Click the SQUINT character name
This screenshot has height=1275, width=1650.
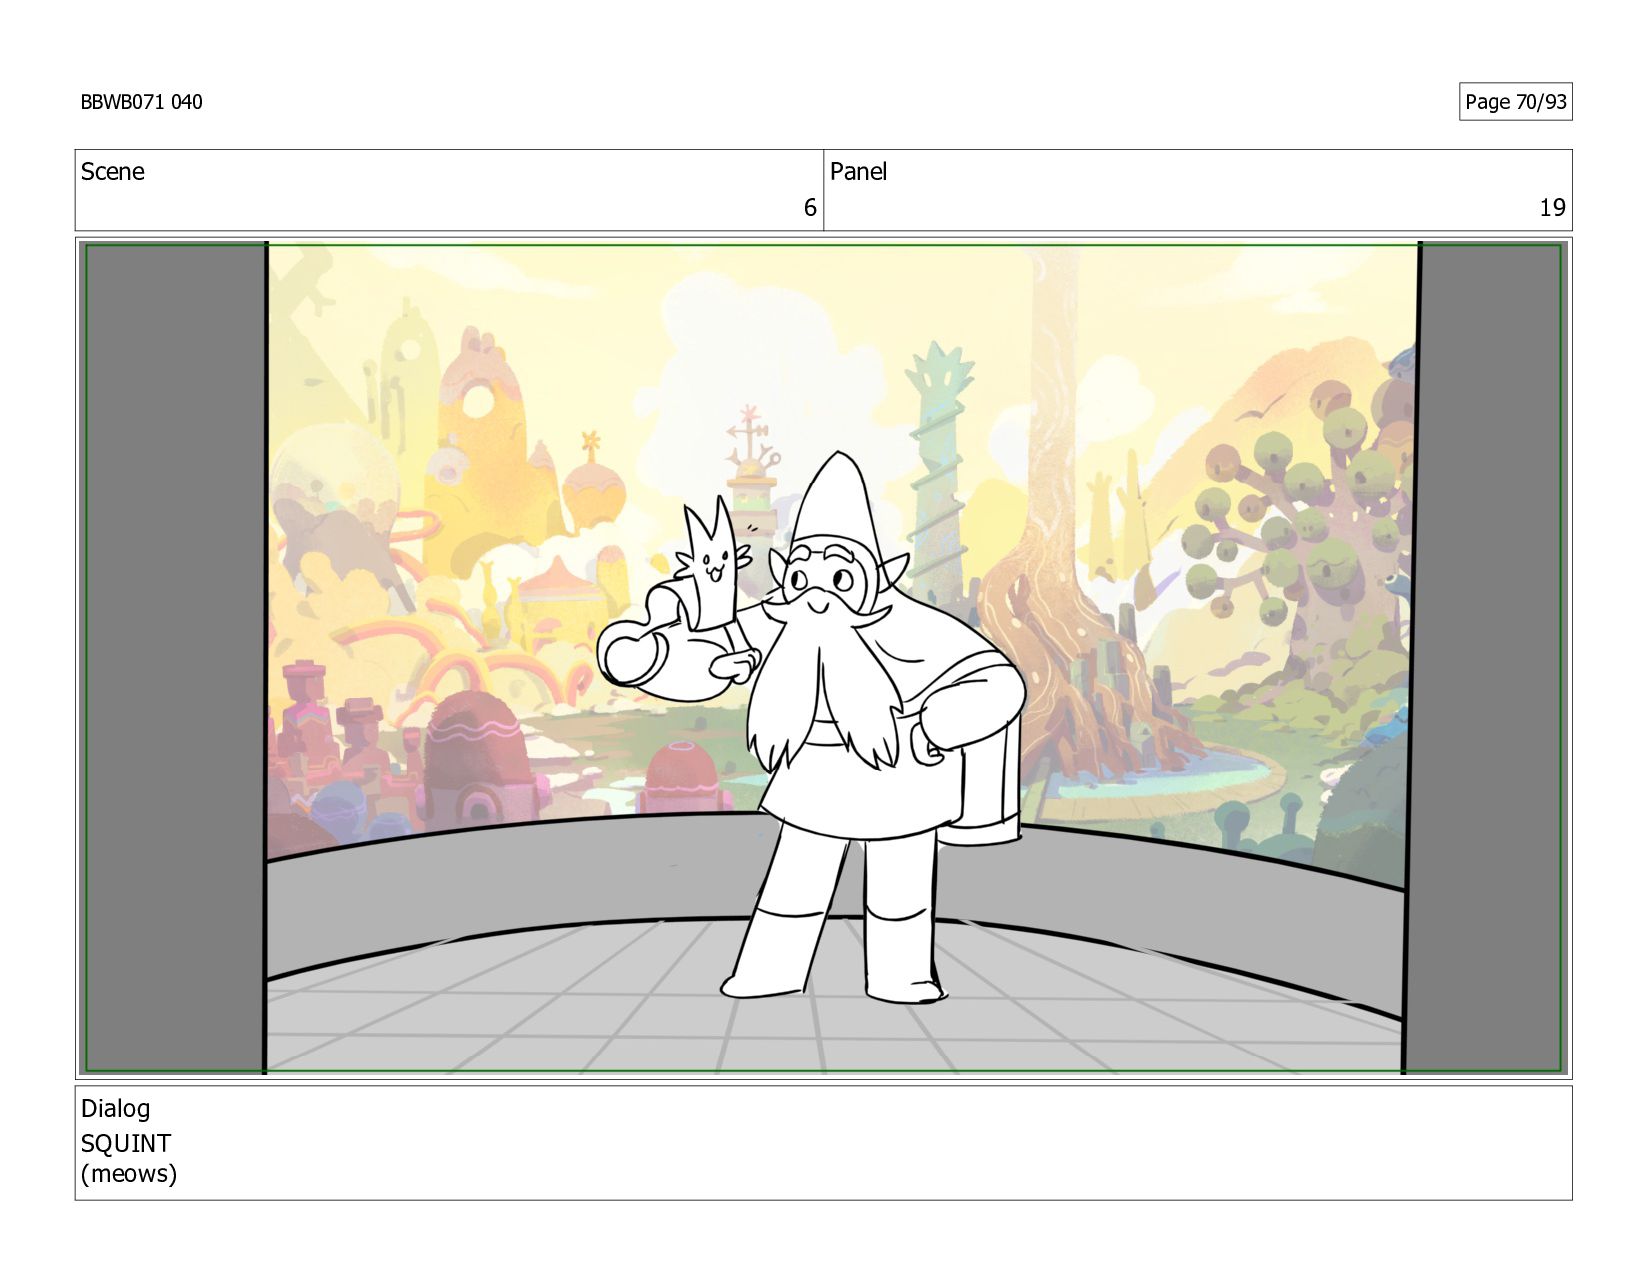click(x=126, y=1143)
